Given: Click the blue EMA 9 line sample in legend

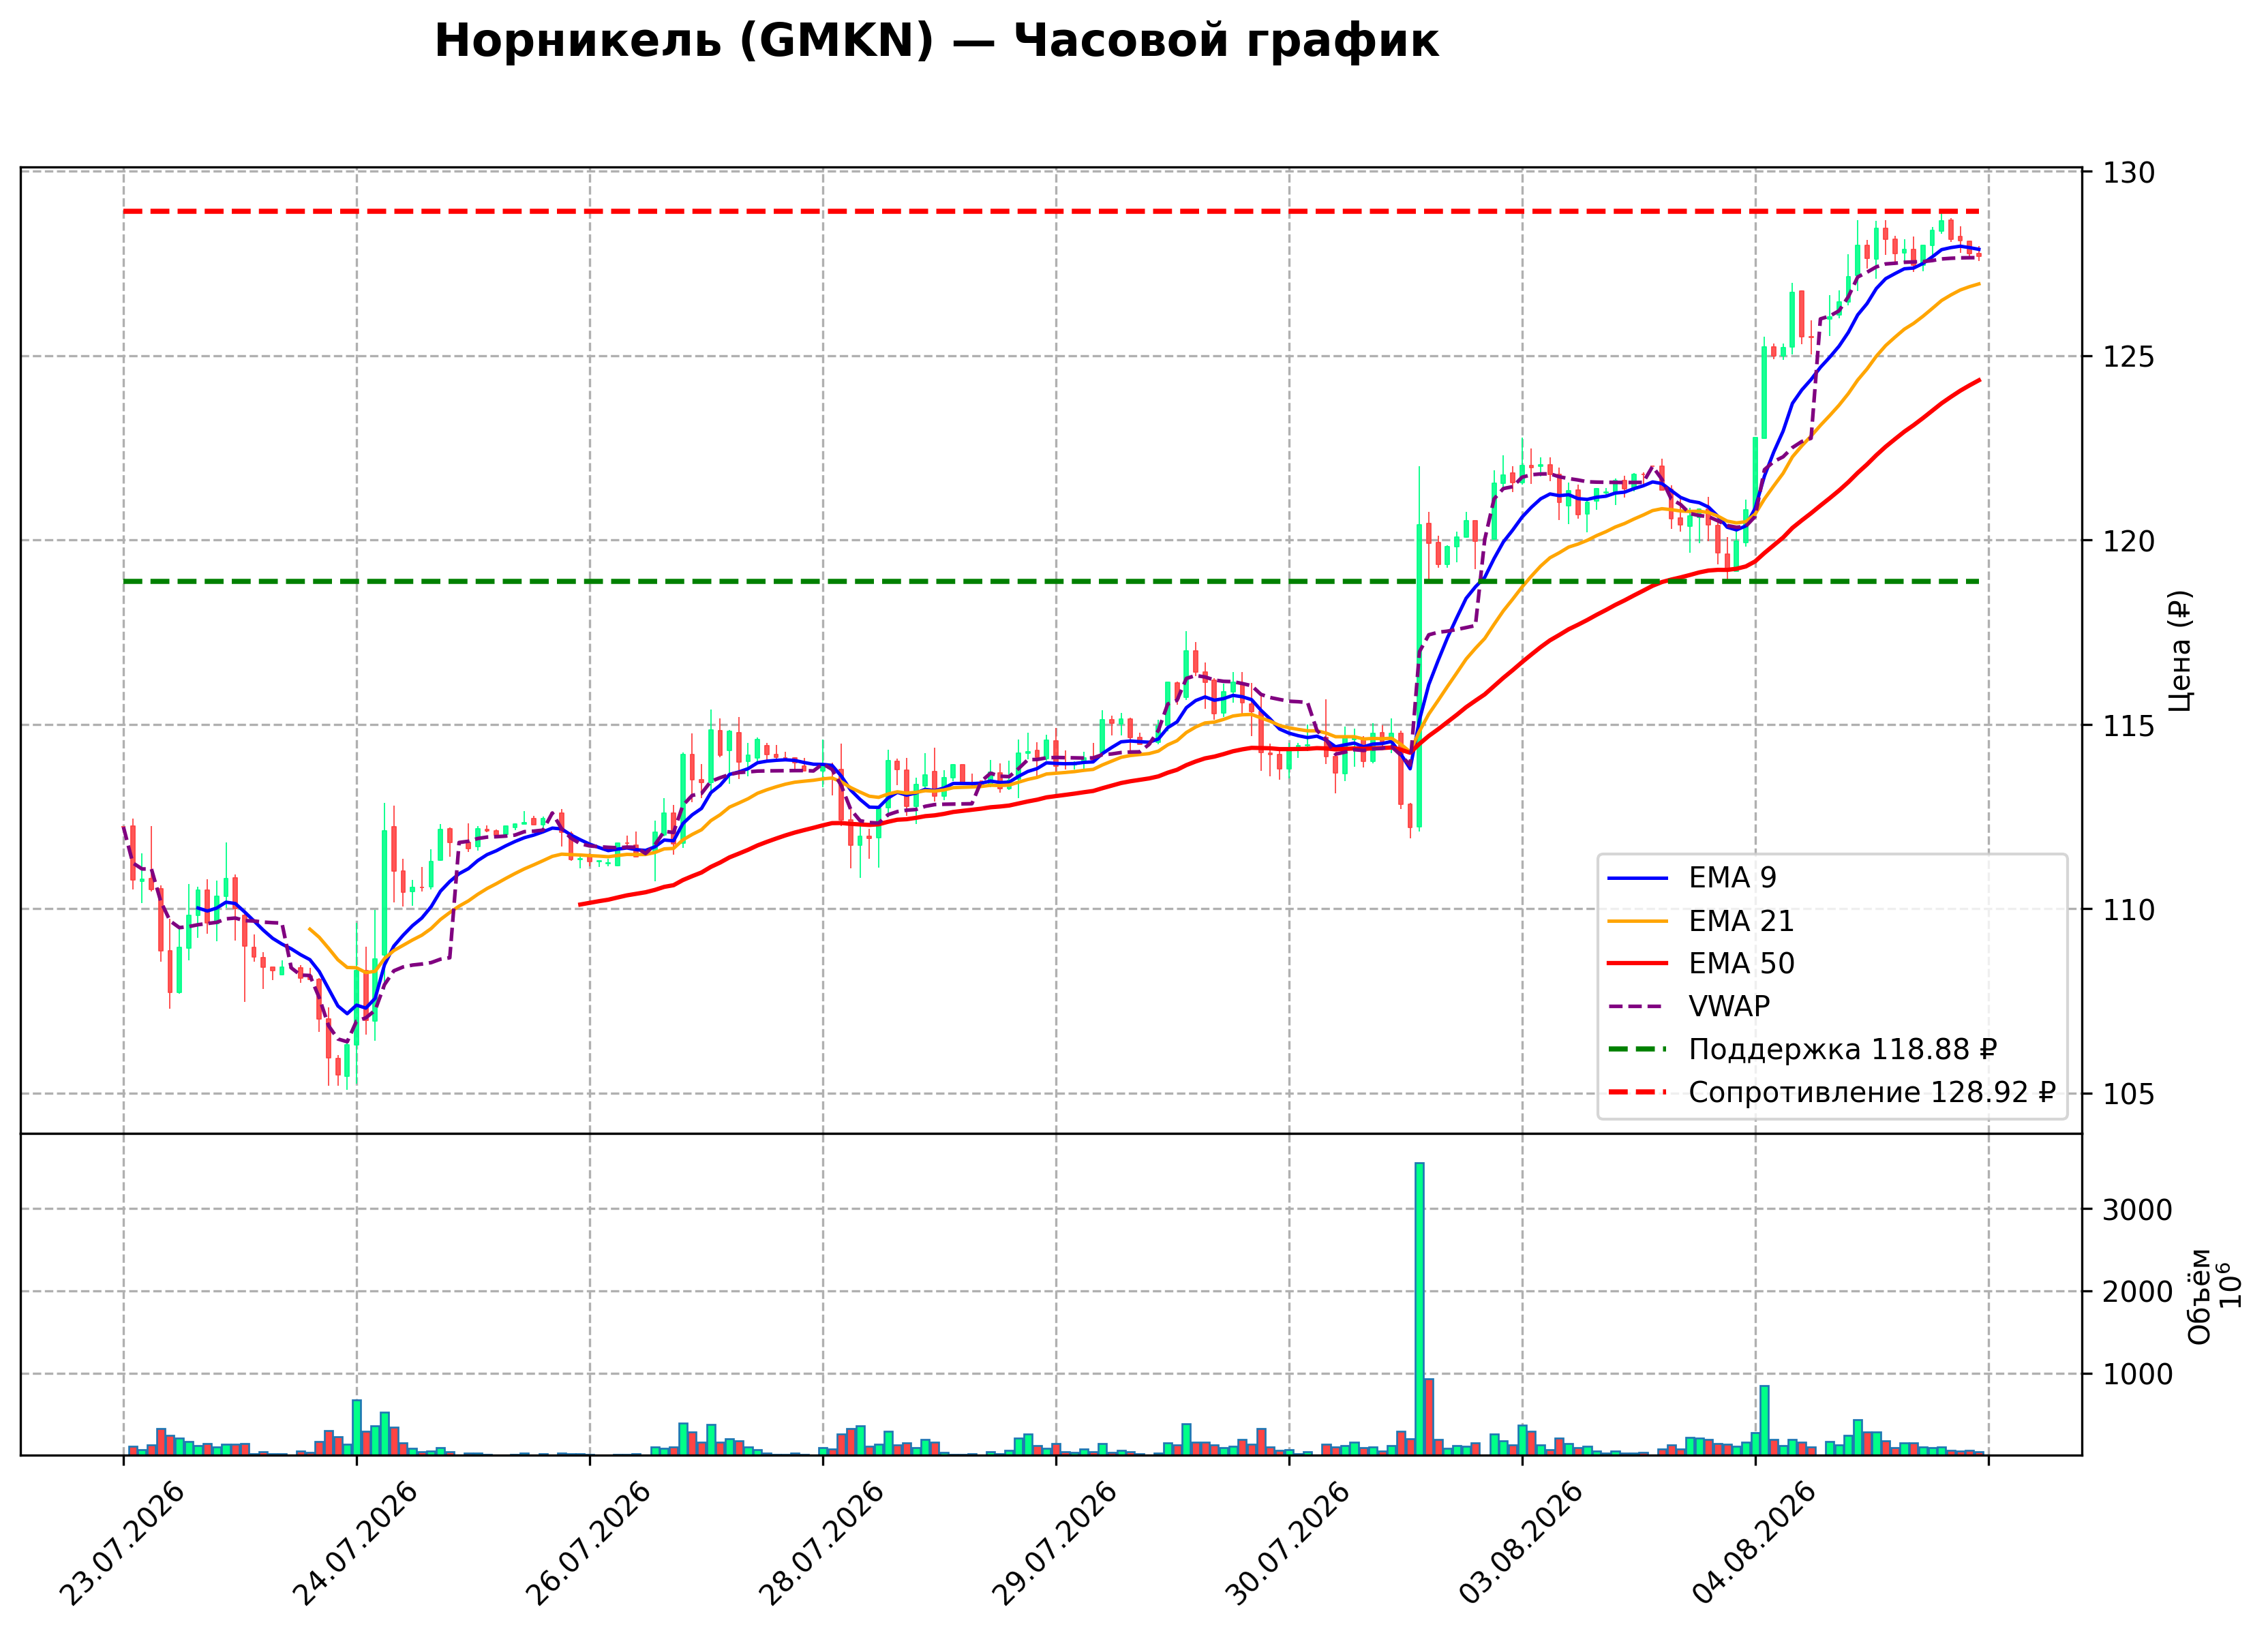Looking at the screenshot, I should point(1638,878).
